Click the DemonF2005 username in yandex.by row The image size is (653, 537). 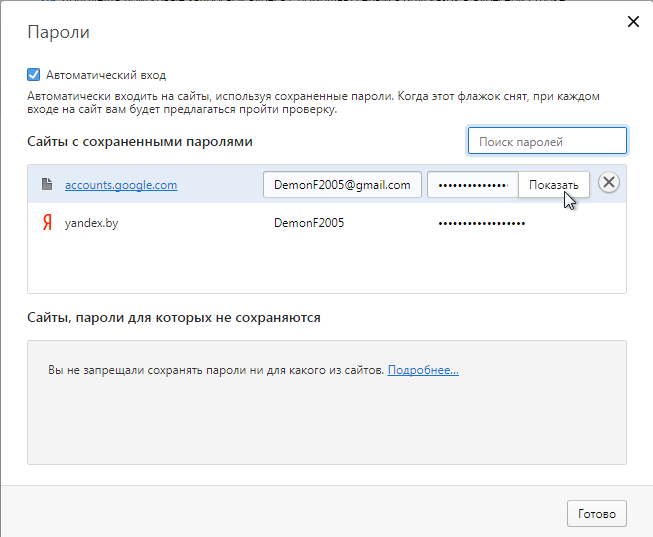click(x=309, y=223)
